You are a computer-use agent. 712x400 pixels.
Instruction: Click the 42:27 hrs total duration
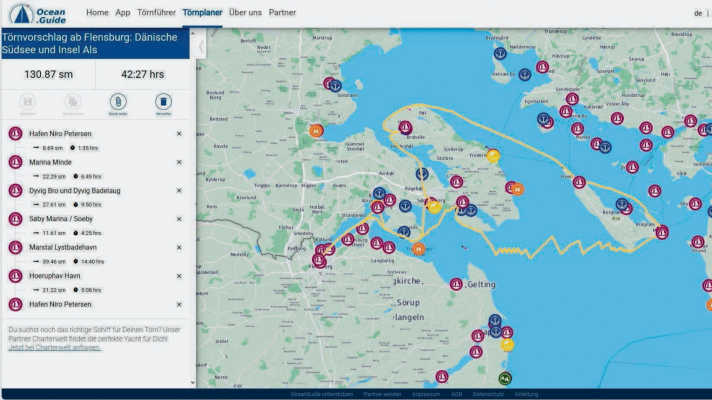point(141,74)
